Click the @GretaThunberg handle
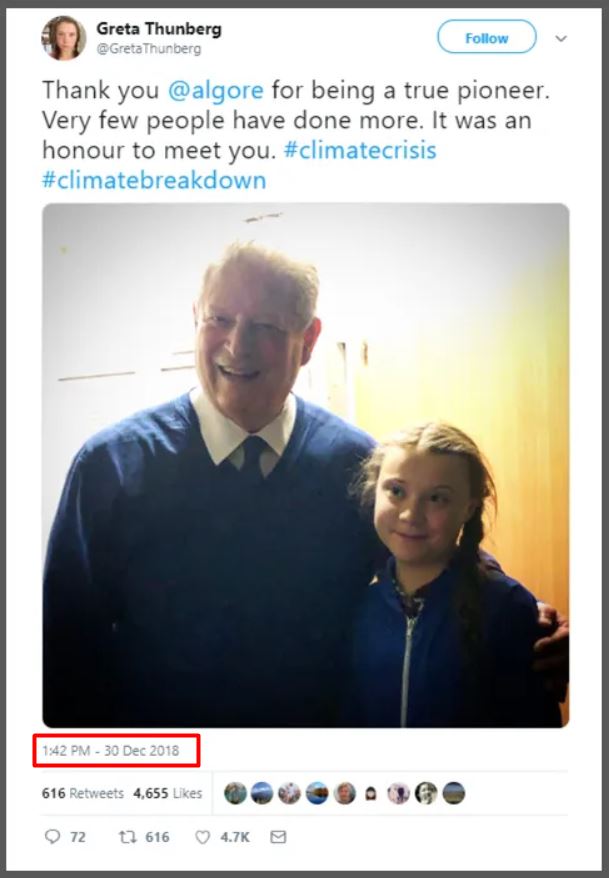 (149, 48)
